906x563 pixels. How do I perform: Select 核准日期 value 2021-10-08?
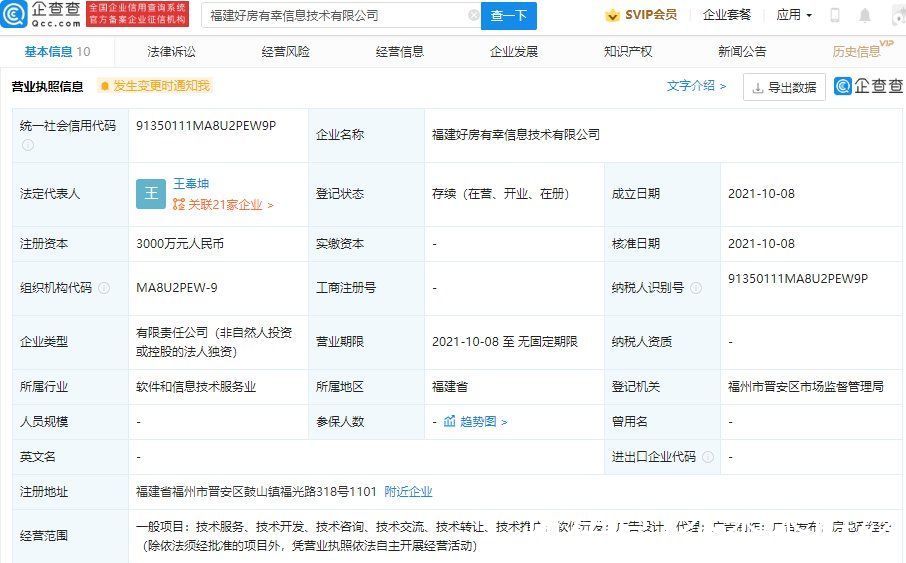click(x=761, y=243)
